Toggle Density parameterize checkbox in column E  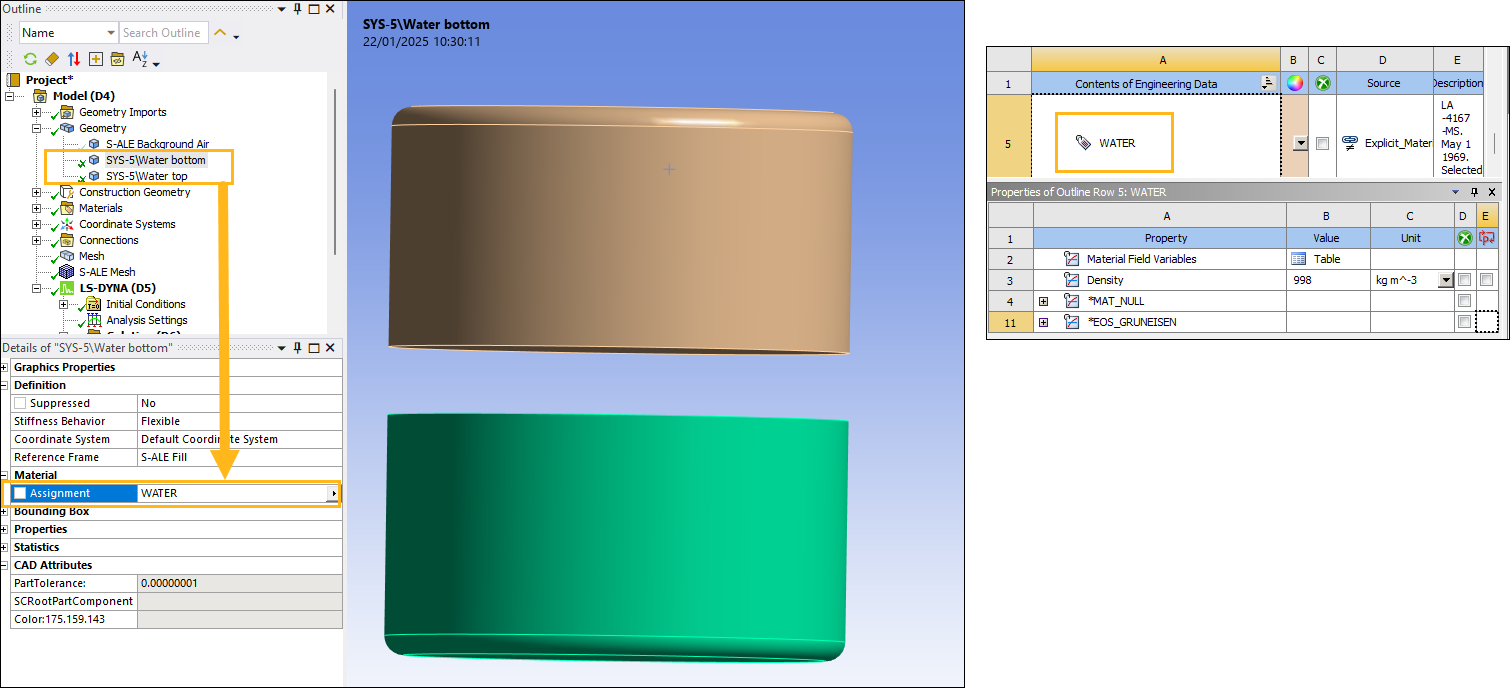pos(1486,280)
